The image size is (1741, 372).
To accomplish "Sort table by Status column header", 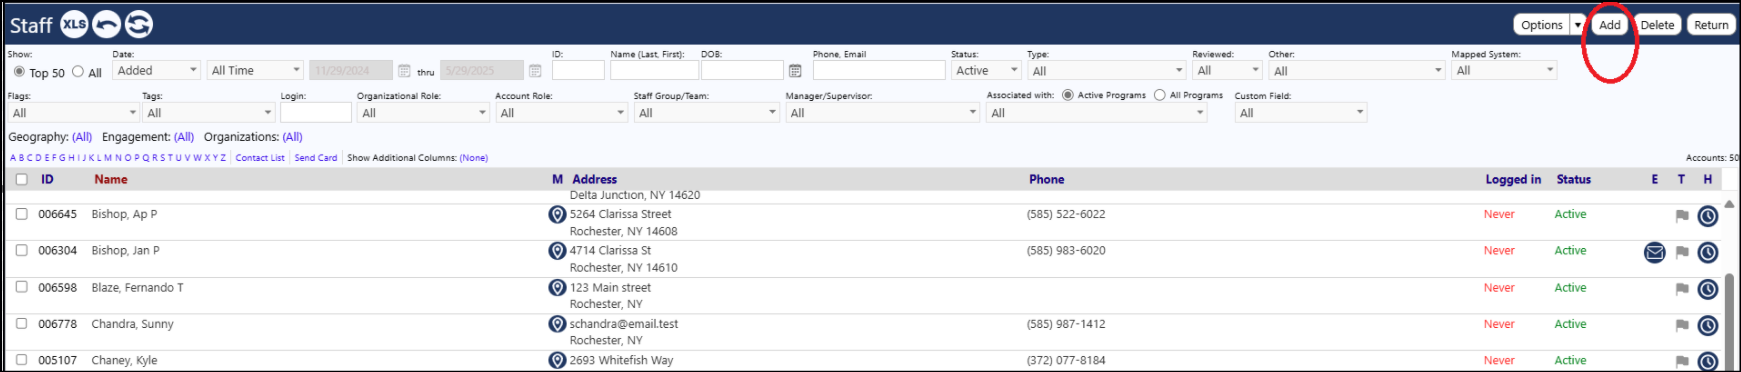I will [1574, 180].
